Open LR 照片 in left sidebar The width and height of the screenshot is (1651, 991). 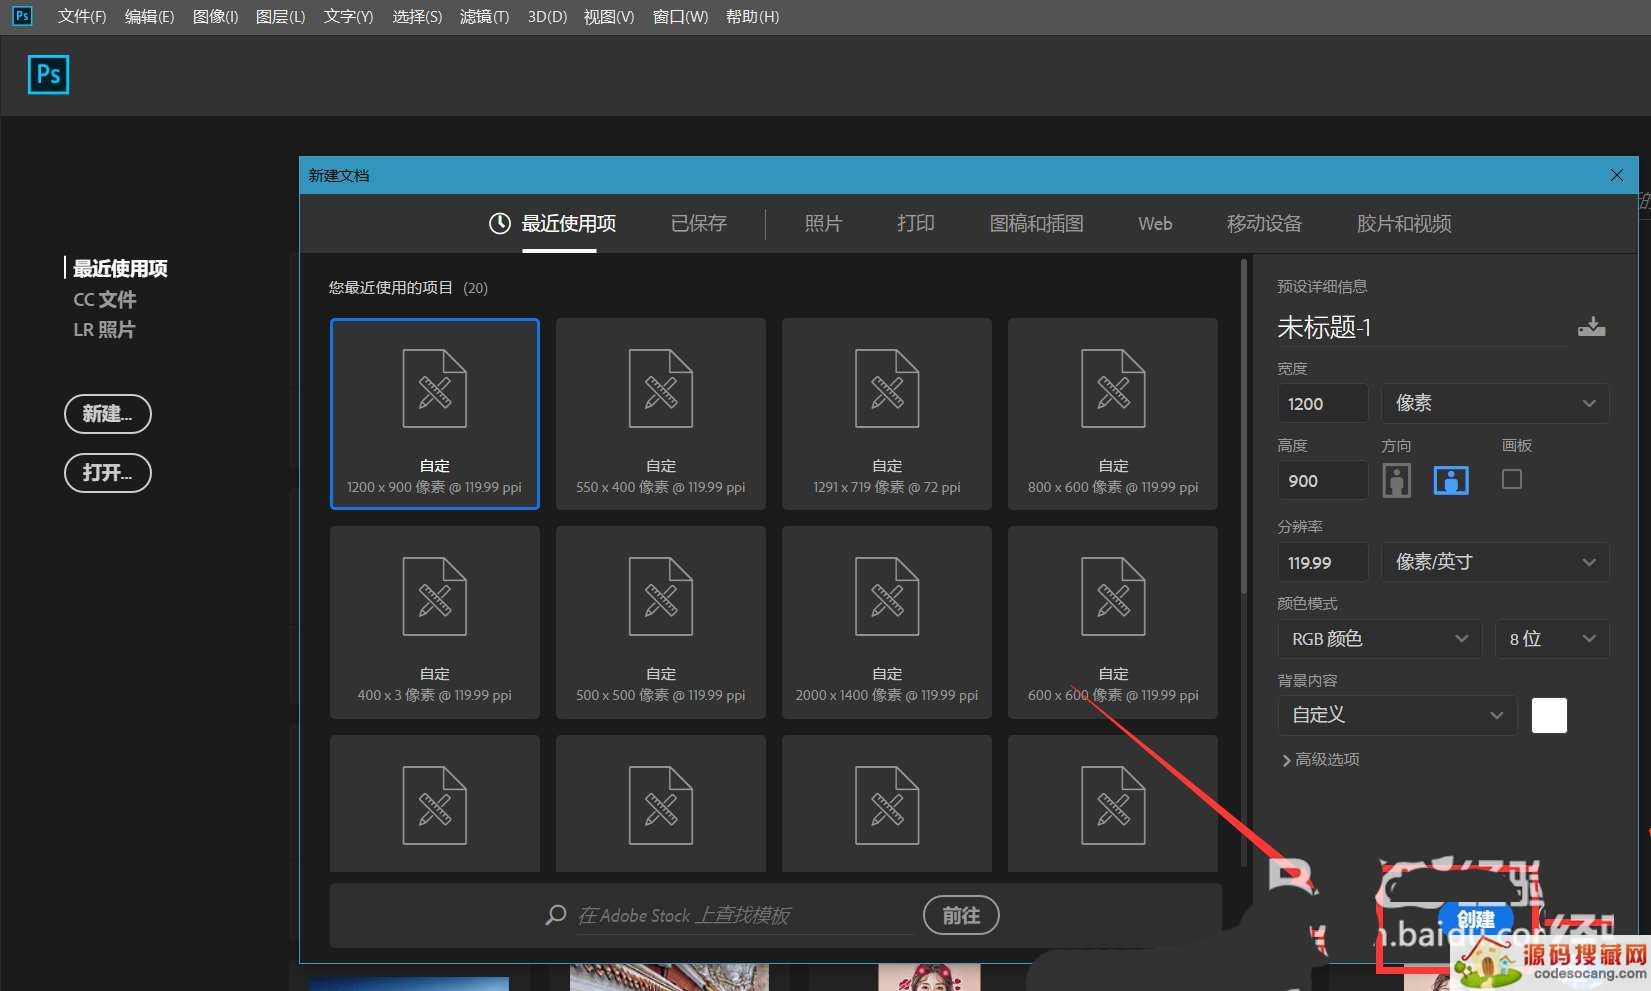(x=104, y=330)
